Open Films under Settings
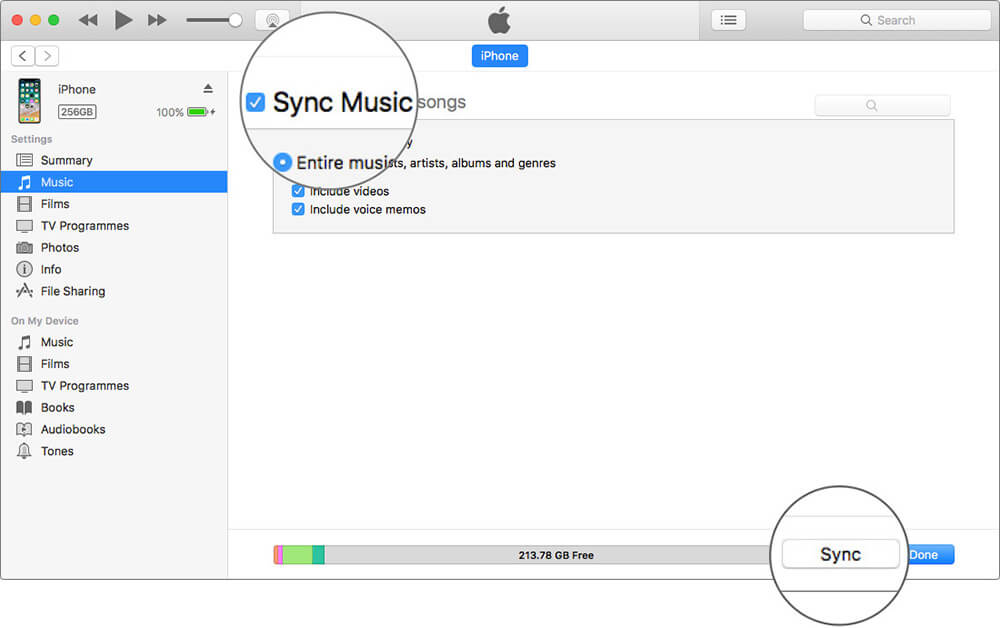This screenshot has width=1000, height=628. coord(114,203)
